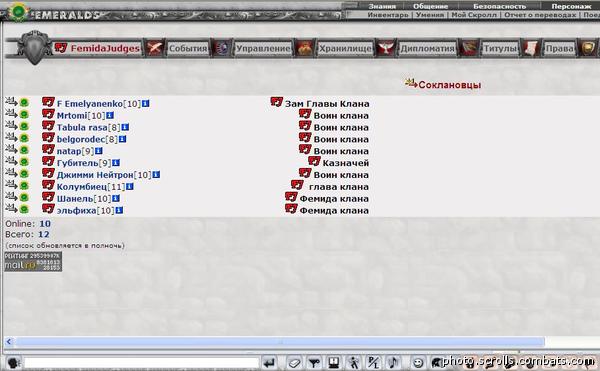Click the enter arrow icon beside chat input
Screen dimensions: 600x371
click(270, 363)
